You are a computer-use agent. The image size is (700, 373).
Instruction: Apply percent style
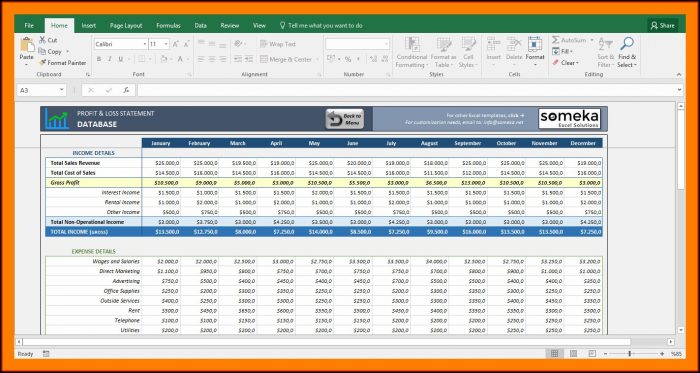(347, 59)
